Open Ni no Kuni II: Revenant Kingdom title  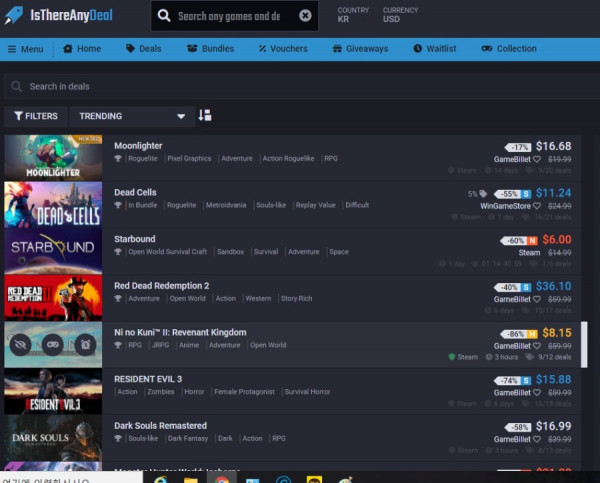pos(180,333)
